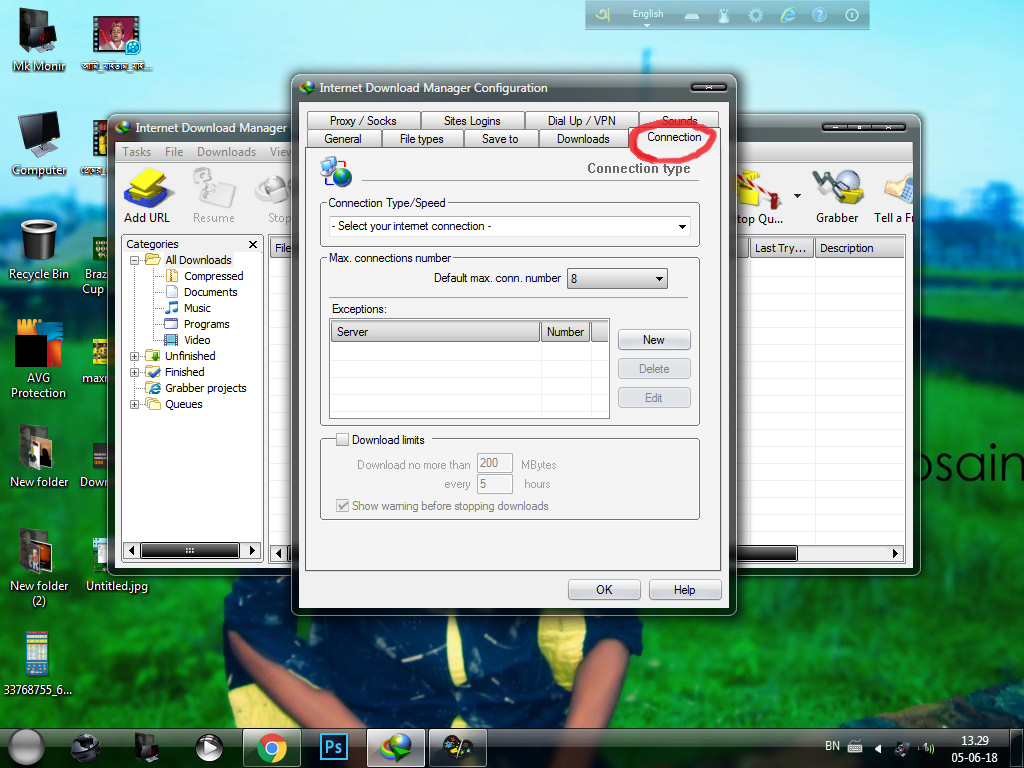
Task: Click Categories horizontal scrollbar thumb
Action: pyautogui.click(x=189, y=551)
